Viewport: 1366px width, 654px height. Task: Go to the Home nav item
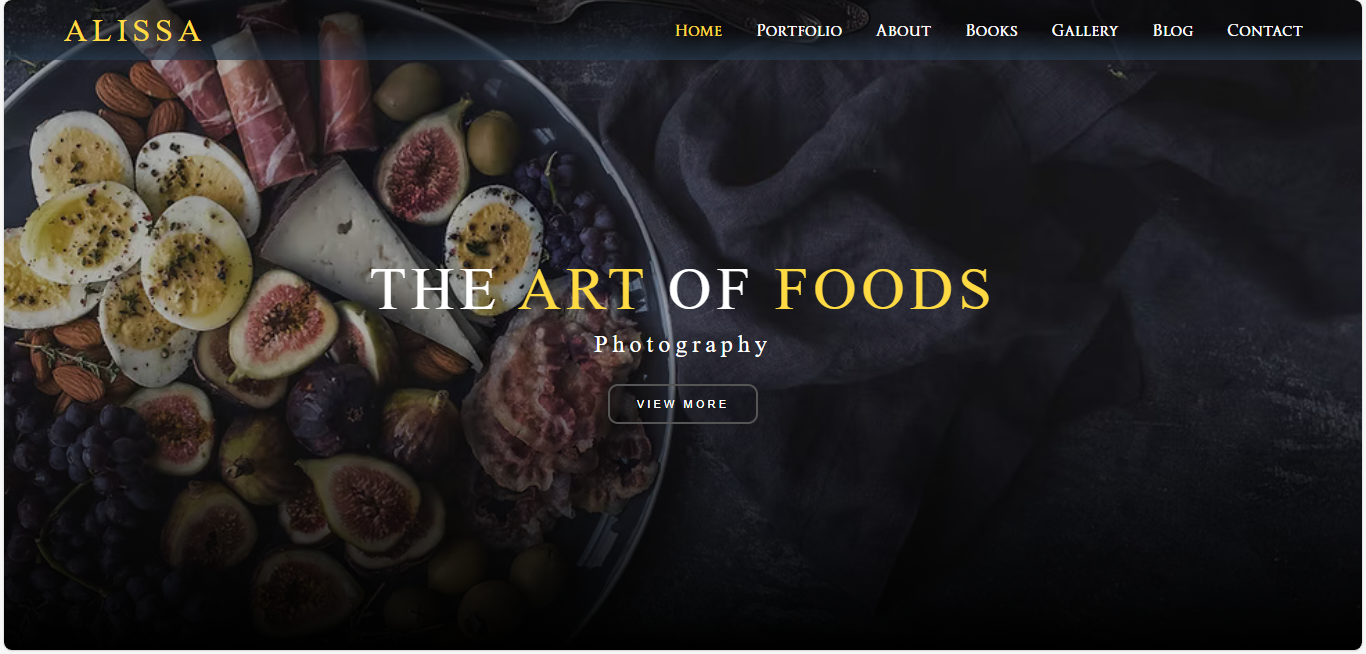tap(698, 30)
